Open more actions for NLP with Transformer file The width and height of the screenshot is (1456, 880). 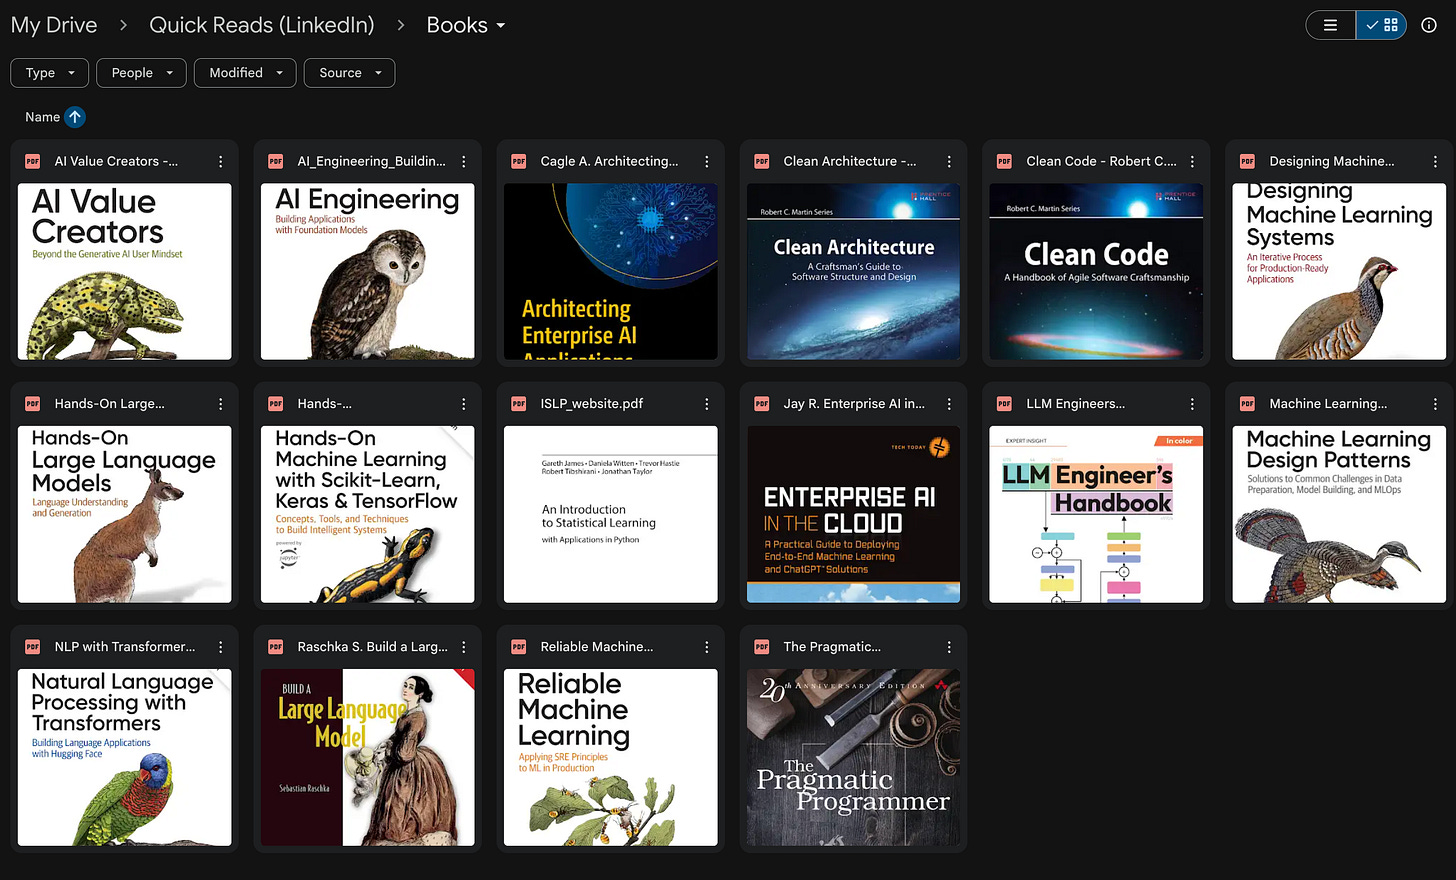coord(221,647)
